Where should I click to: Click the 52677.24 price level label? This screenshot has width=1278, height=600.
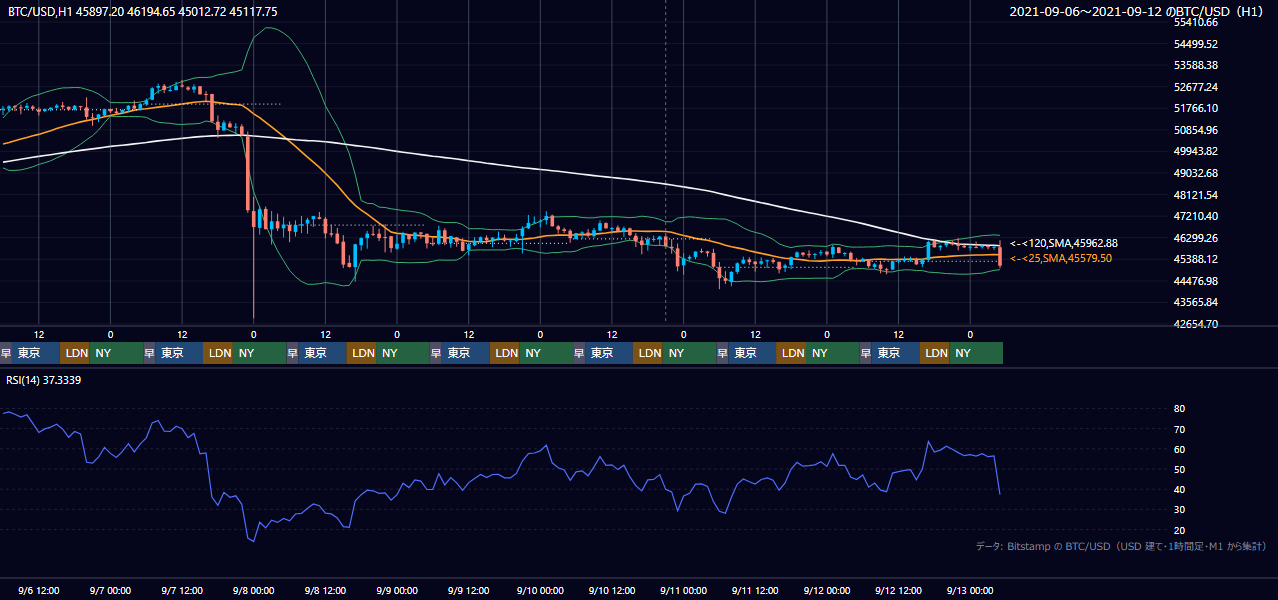(x=1196, y=87)
